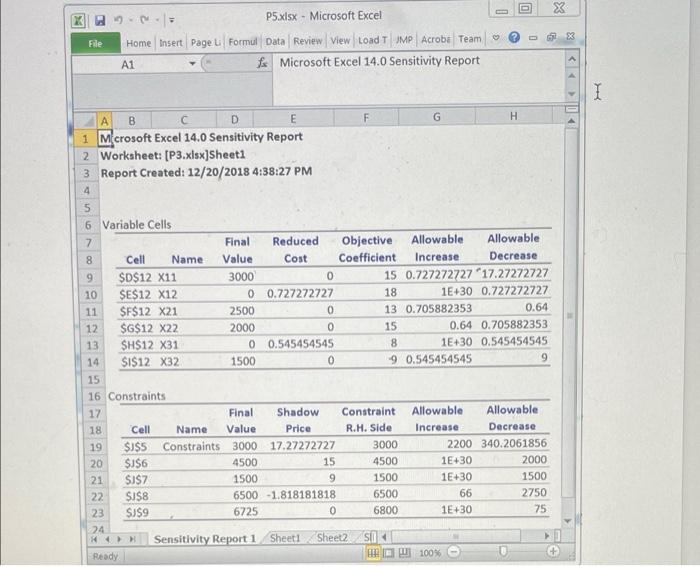Click X11 final value 3000
This screenshot has height=566, width=700.
241,277
